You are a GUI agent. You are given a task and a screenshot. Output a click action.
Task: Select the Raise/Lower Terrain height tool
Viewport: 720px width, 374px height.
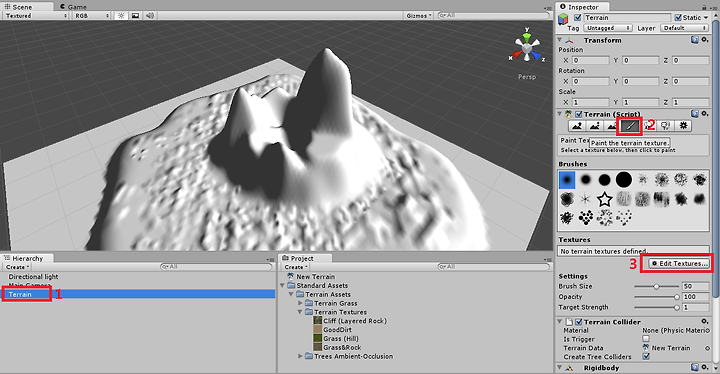pos(577,125)
